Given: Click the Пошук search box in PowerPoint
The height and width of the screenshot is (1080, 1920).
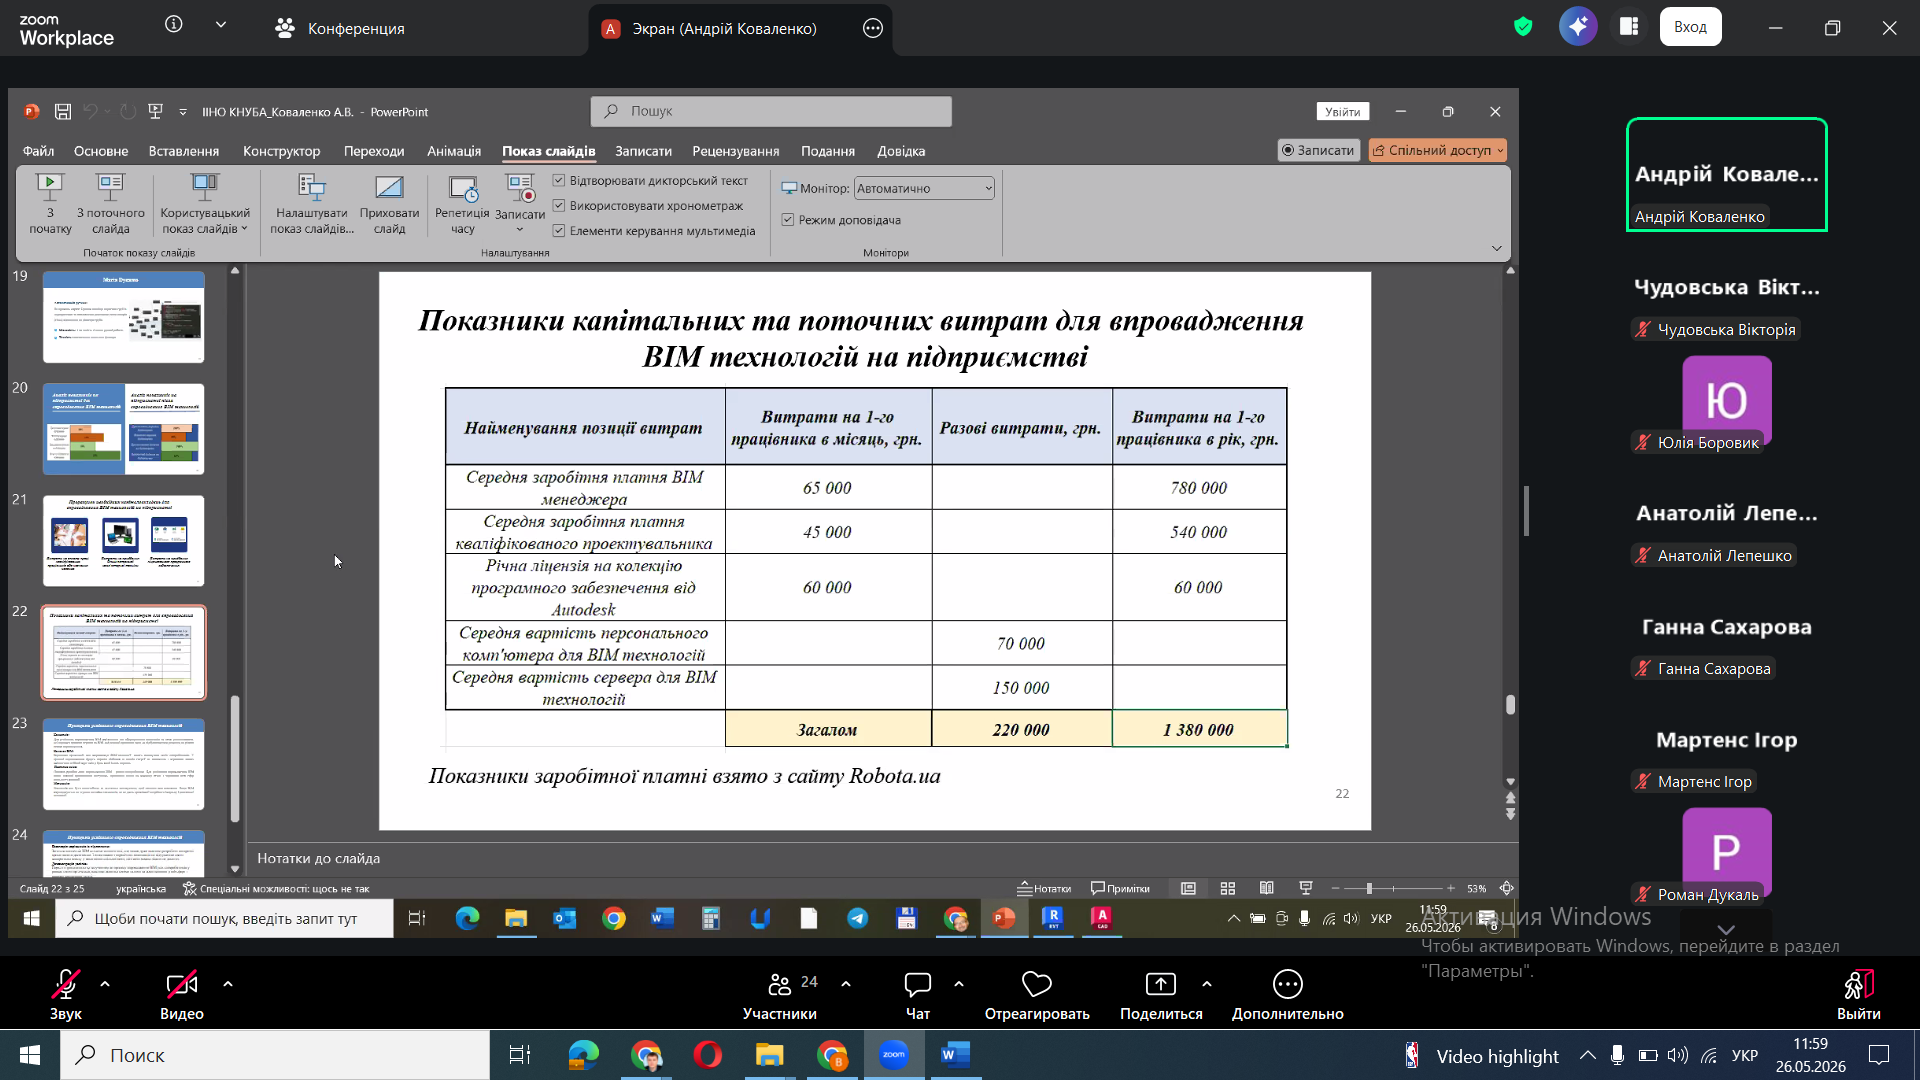Looking at the screenshot, I should click(771, 111).
